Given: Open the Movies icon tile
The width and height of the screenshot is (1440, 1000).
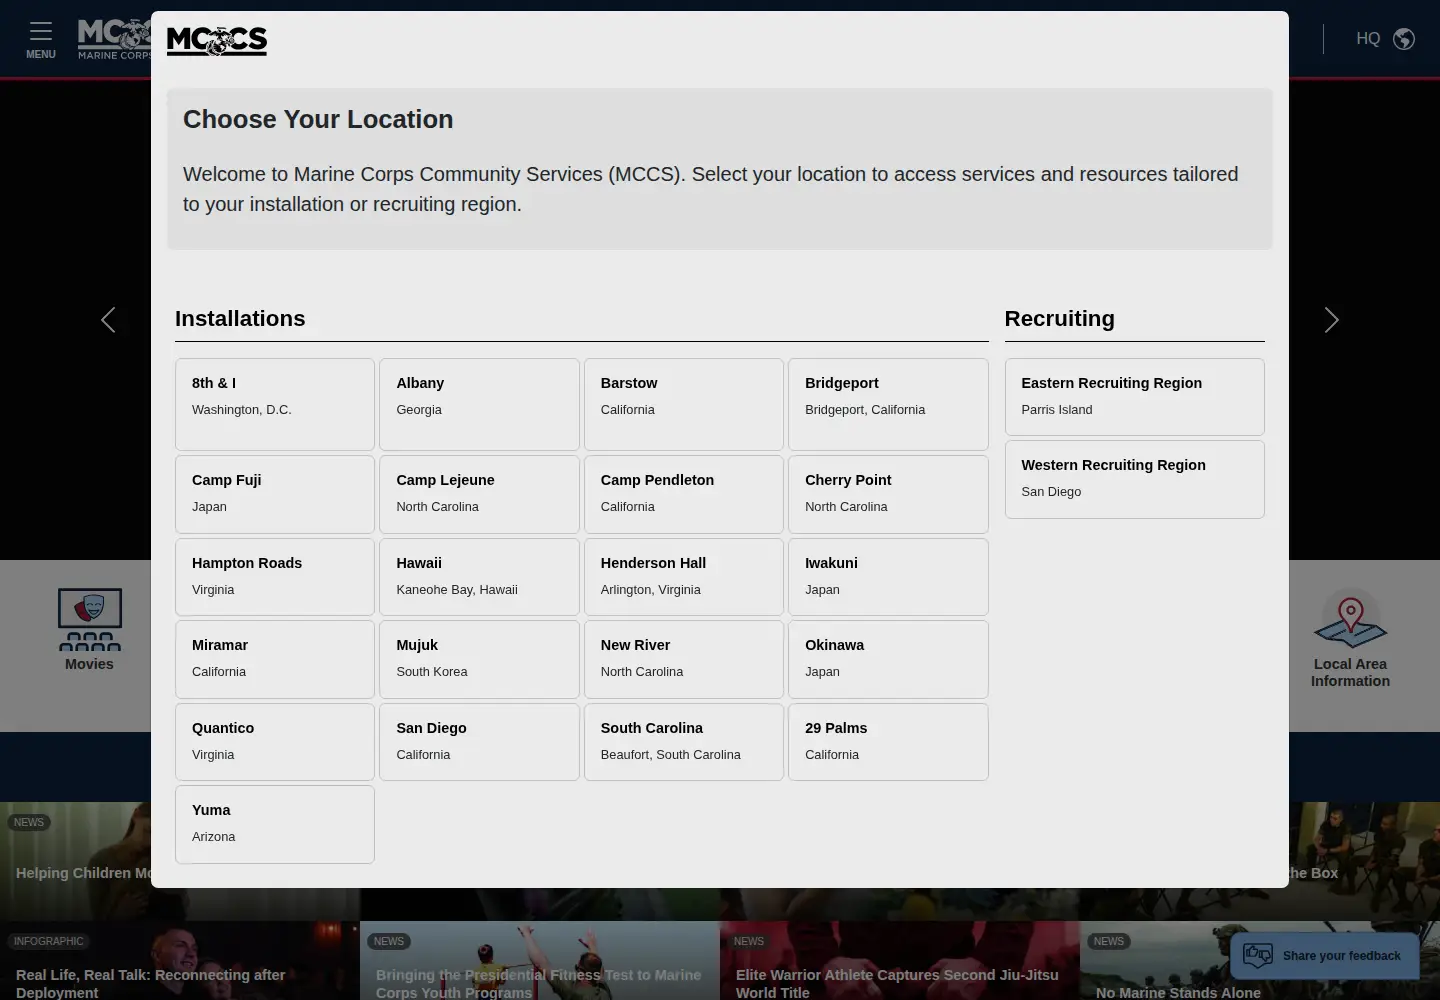Looking at the screenshot, I should click(x=89, y=630).
